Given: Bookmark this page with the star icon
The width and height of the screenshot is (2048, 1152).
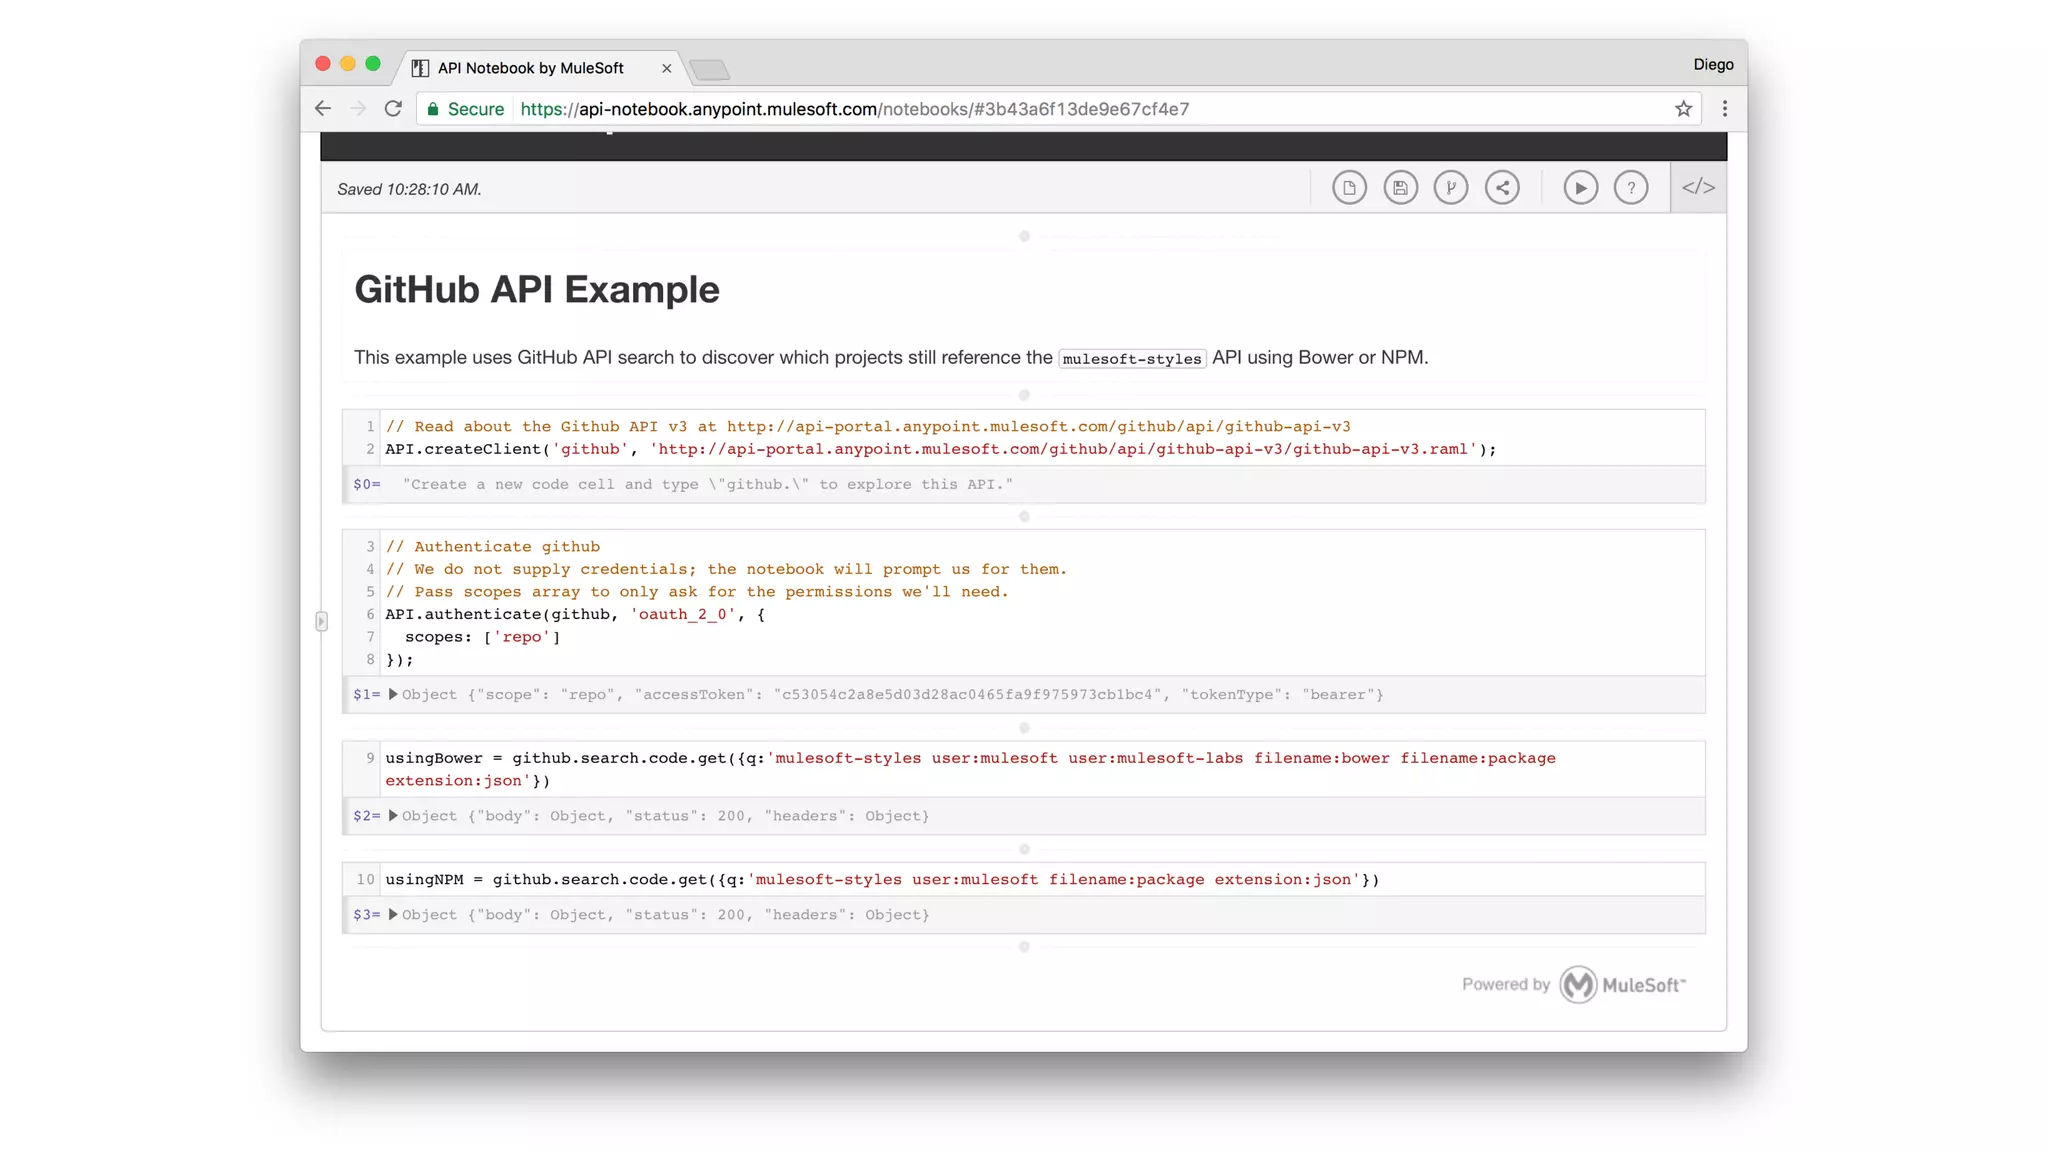Looking at the screenshot, I should (1683, 109).
